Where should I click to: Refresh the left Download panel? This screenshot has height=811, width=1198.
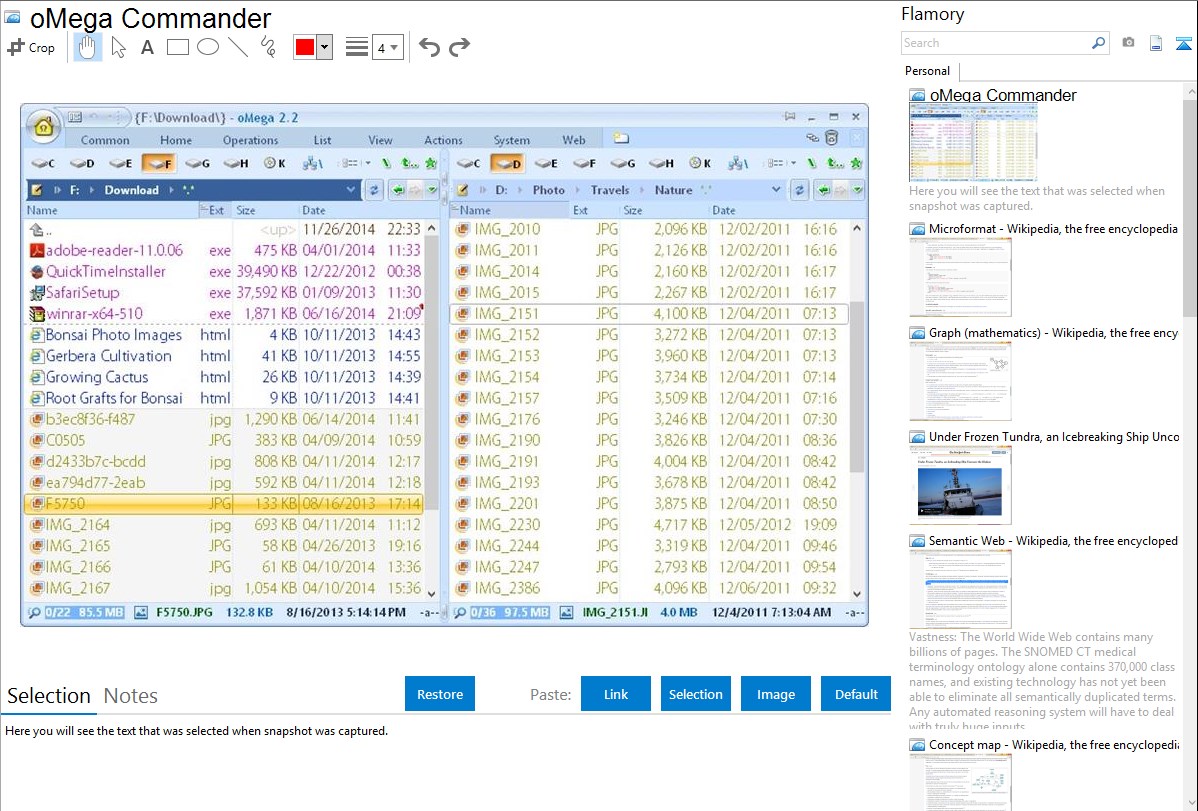pyautogui.click(x=374, y=190)
